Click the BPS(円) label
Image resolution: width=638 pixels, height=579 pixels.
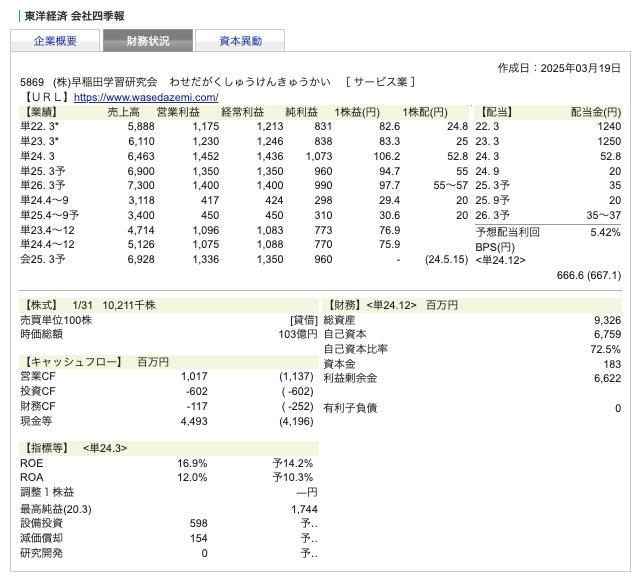click(x=495, y=247)
